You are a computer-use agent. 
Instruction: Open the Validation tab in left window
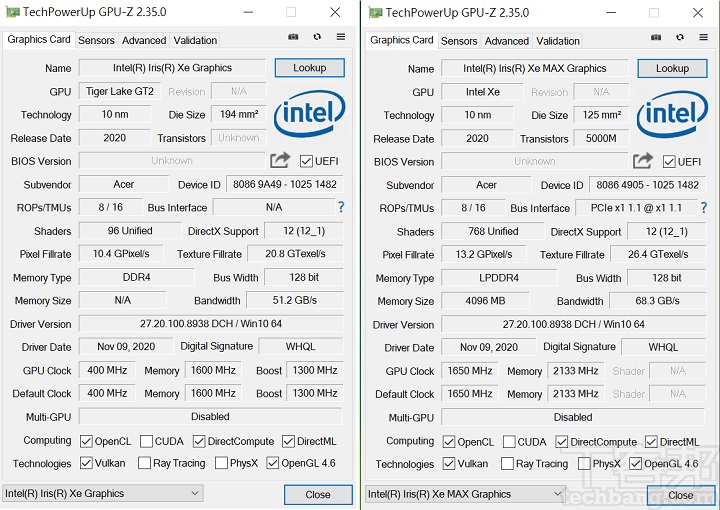coord(195,41)
